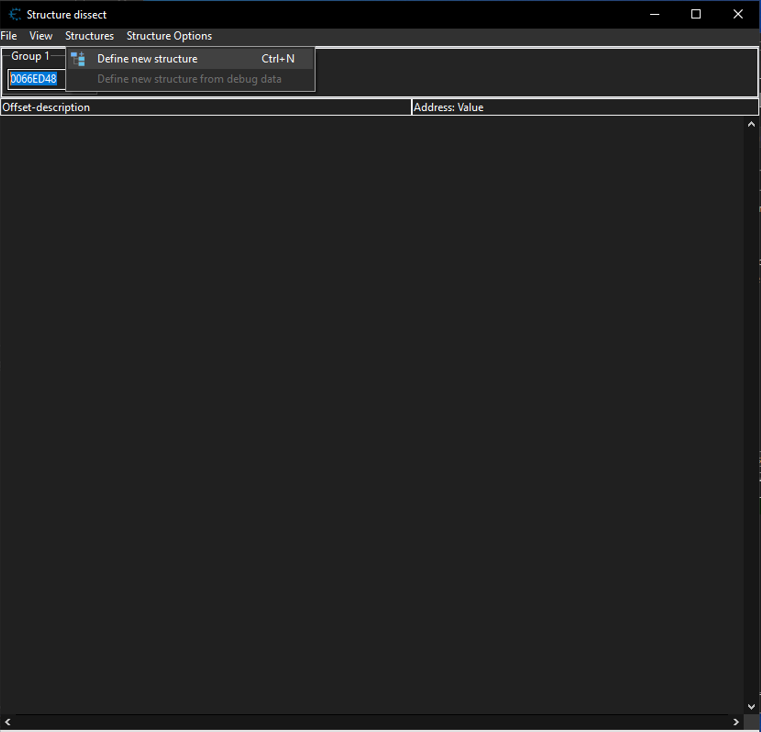Click the horizontal scrollbar track
This screenshot has width=761, height=732.
coord(370,722)
